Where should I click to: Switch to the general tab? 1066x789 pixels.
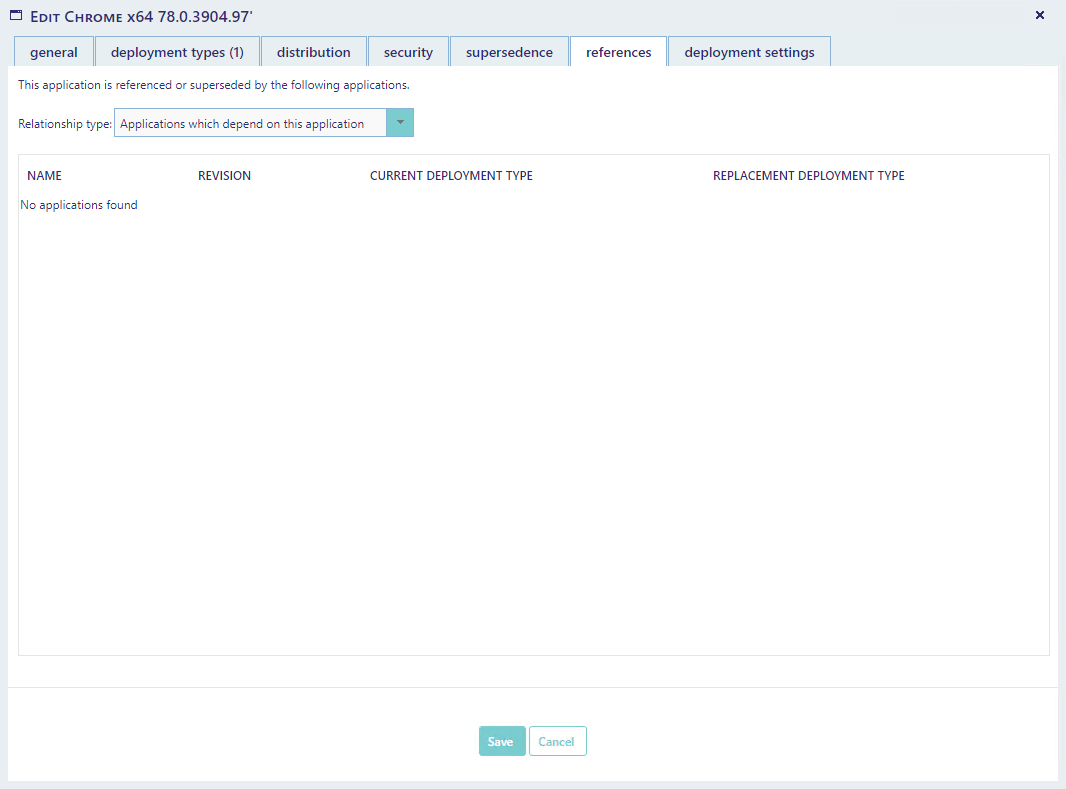tap(54, 52)
